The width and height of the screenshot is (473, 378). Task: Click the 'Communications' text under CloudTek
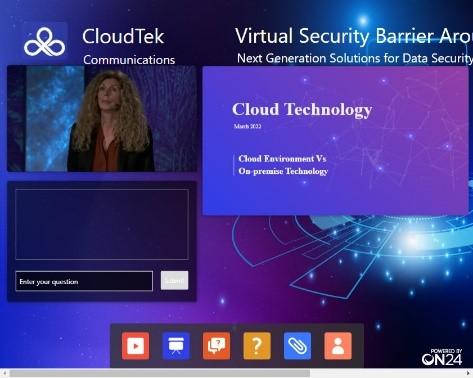pos(129,60)
